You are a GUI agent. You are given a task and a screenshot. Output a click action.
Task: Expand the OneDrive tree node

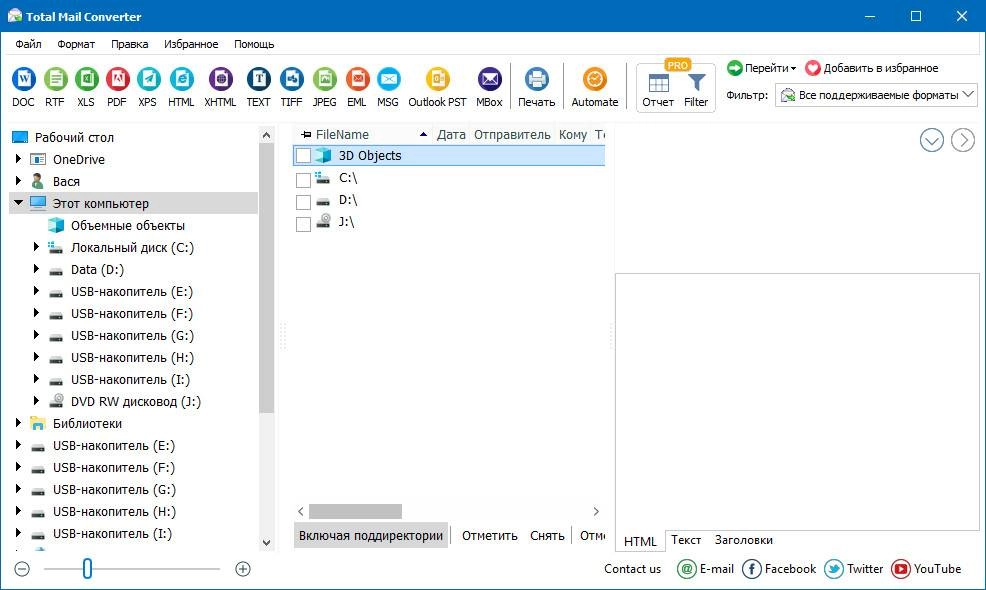point(18,159)
